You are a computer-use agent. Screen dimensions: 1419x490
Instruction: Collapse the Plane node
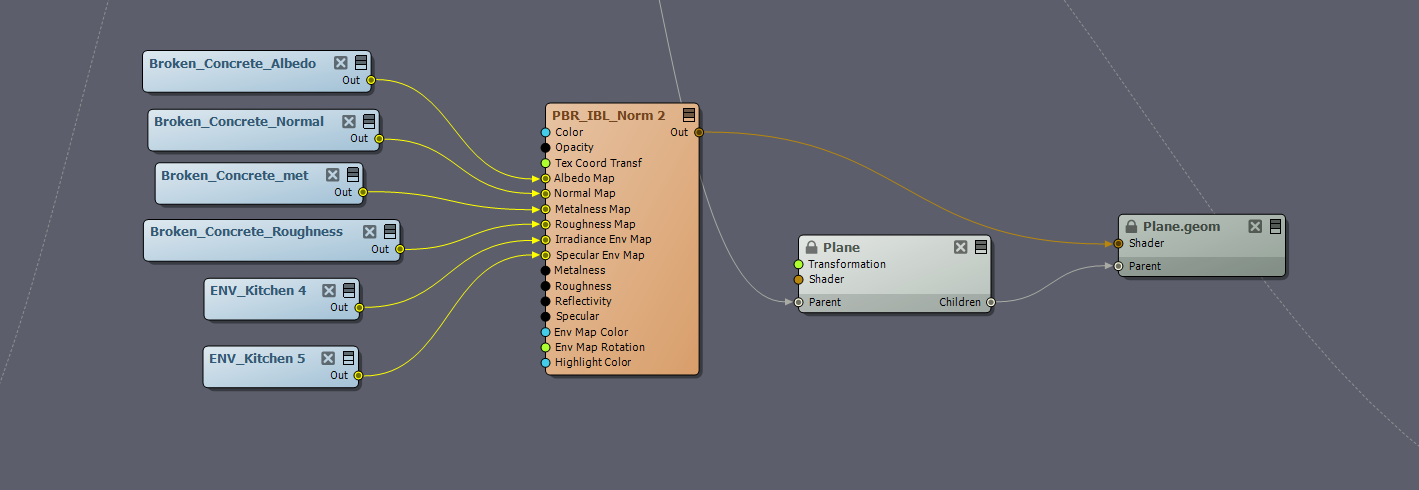coord(981,247)
